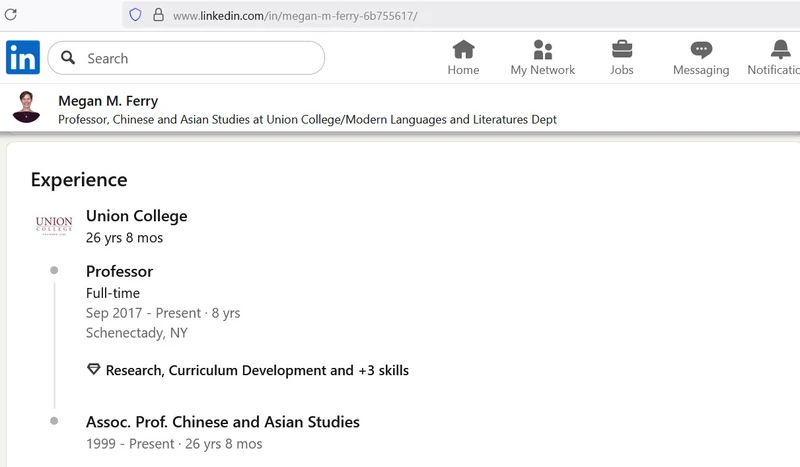The image size is (800, 467).
Task: Click the text 'Sep 2017 - Present · 8 yrs'
Action: pyautogui.click(x=163, y=313)
